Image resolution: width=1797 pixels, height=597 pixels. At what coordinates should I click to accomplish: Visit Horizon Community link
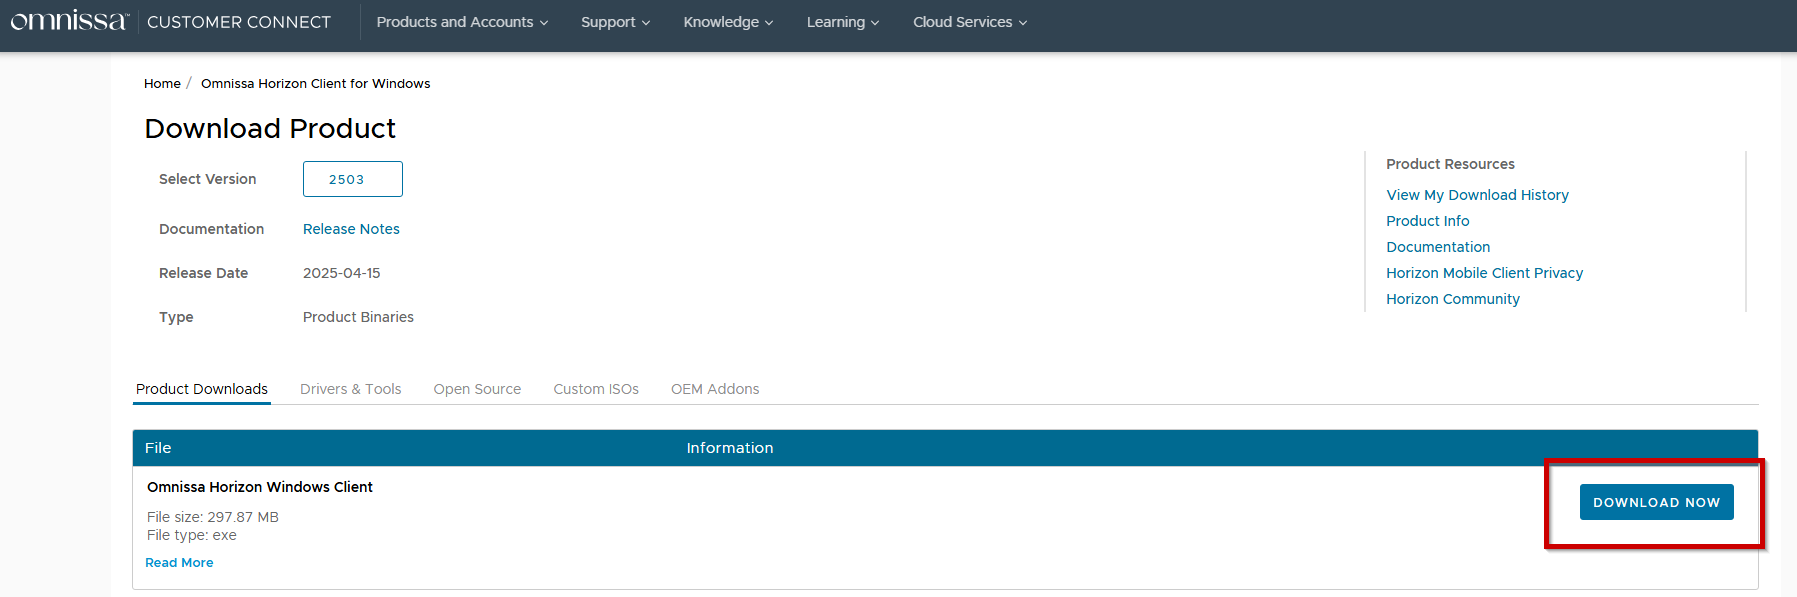[1452, 299]
